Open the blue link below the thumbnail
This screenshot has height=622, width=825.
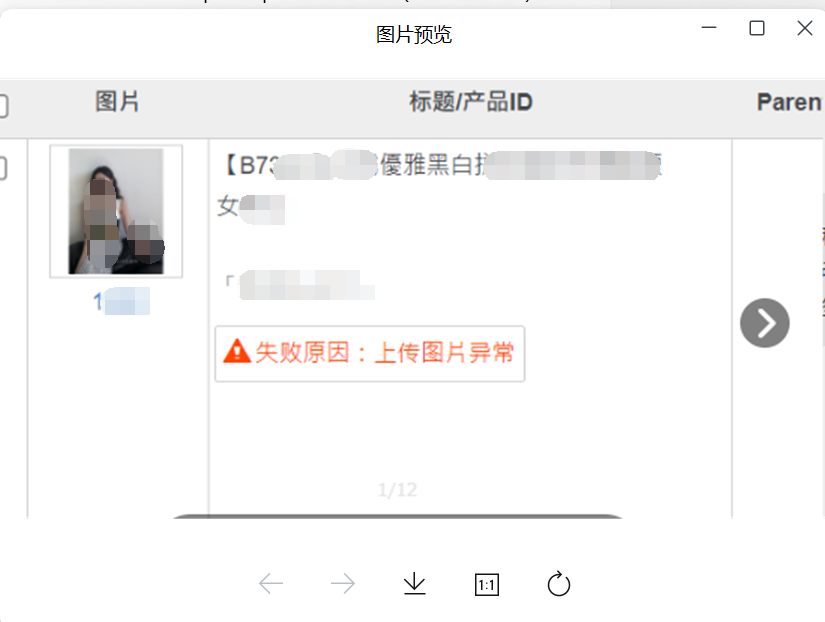pyautogui.click(x=121, y=302)
